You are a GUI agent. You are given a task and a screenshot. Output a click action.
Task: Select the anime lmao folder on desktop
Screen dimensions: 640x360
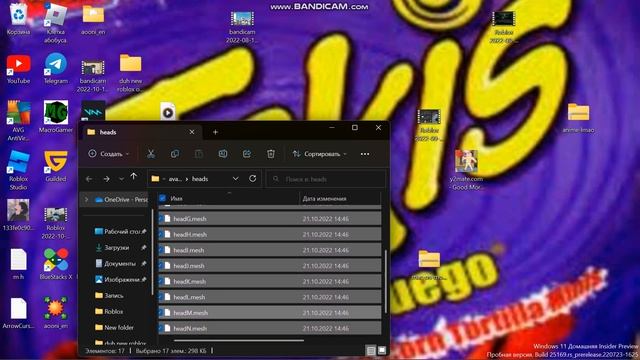tap(578, 118)
